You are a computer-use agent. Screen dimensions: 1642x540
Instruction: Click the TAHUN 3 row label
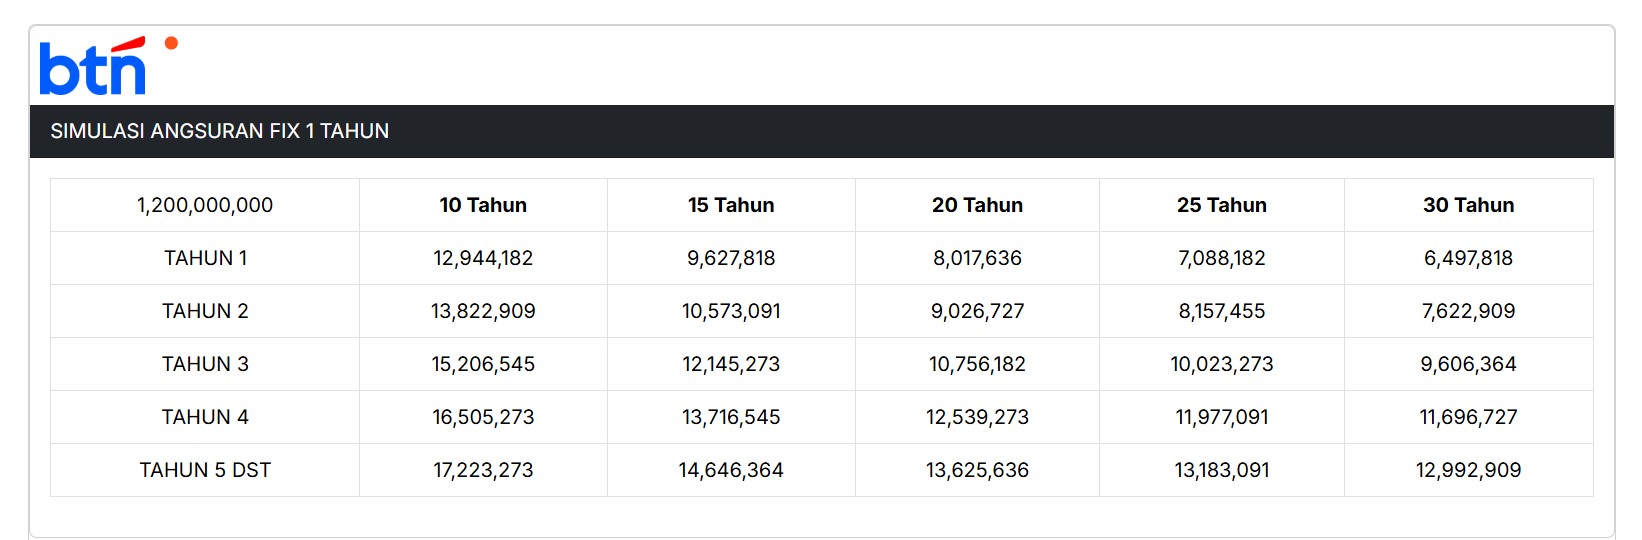(205, 364)
